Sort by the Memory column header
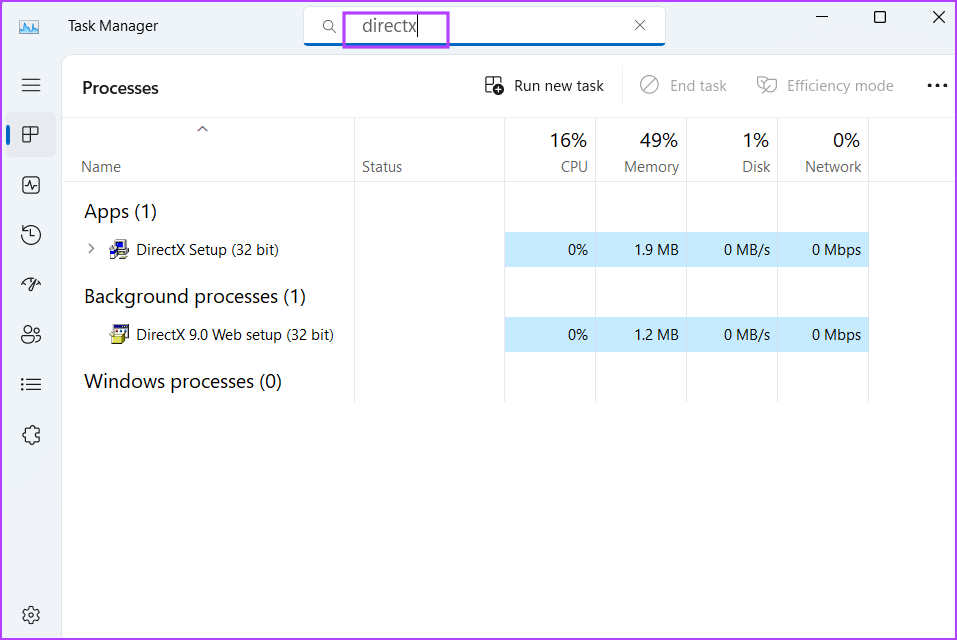Viewport: 957px width, 640px height. 641,151
